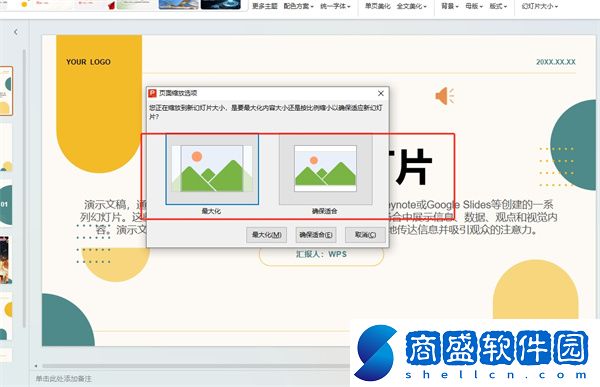Select the first slide thumbnail in the panel
The height and width of the screenshot is (387, 600).
click(x=6, y=91)
